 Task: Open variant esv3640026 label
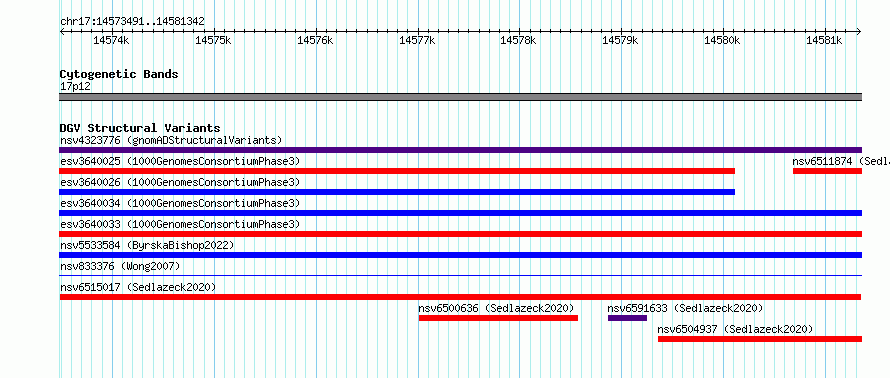pos(180,182)
